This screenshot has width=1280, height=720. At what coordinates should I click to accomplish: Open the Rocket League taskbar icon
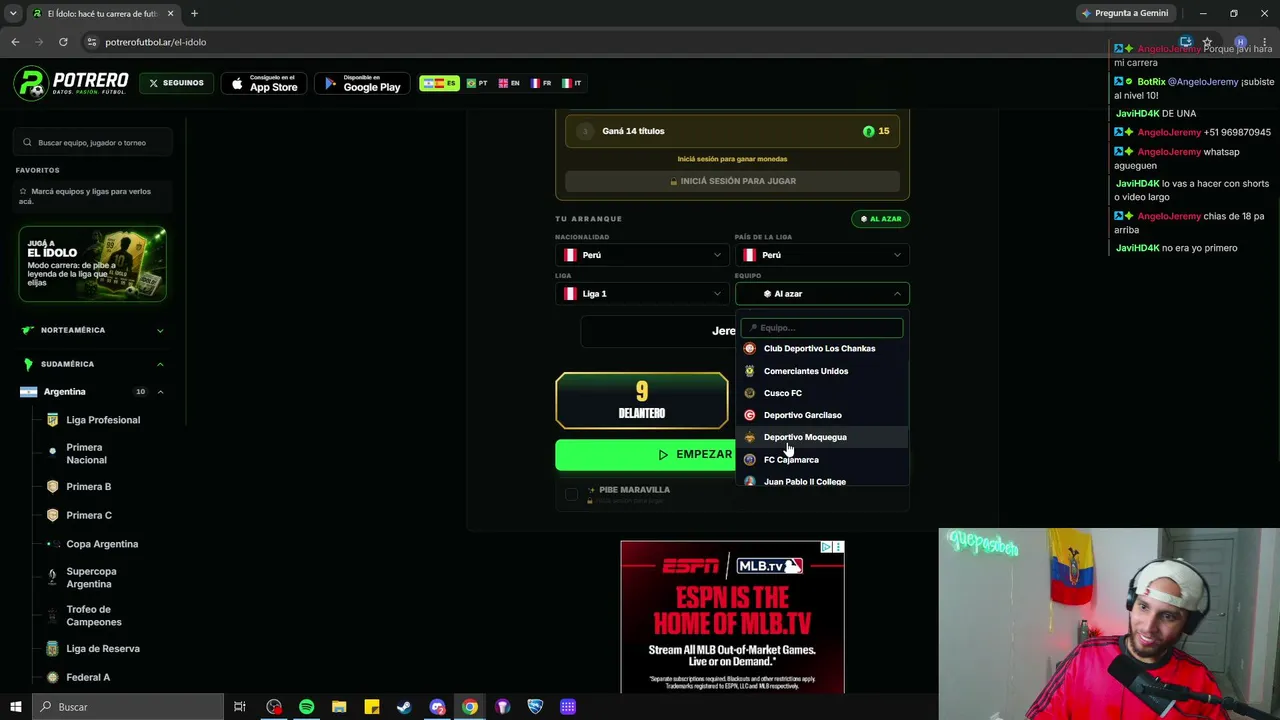pos(535,707)
